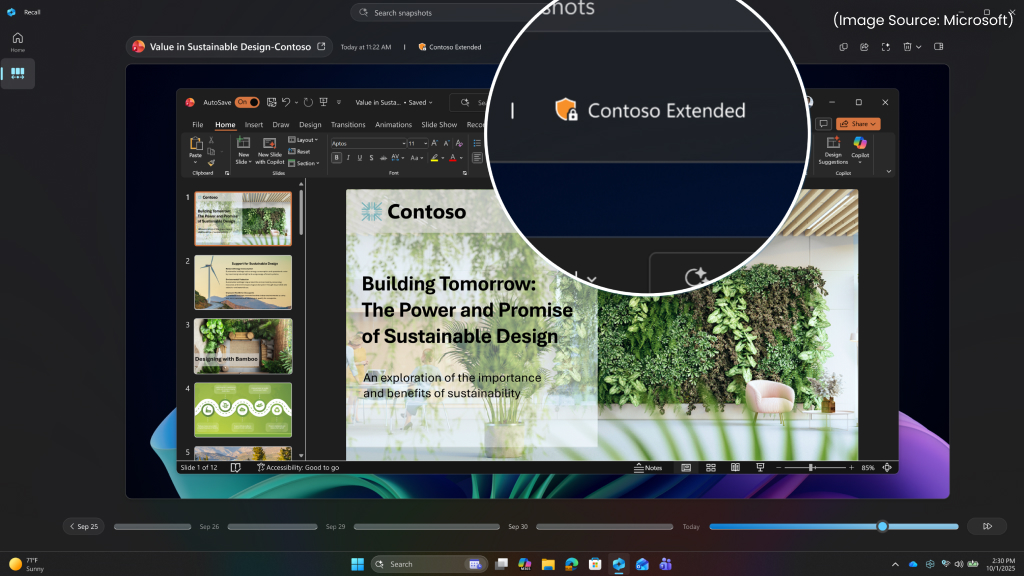Toggle AutoSave off
The width and height of the screenshot is (1024, 576).
tap(247, 102)
